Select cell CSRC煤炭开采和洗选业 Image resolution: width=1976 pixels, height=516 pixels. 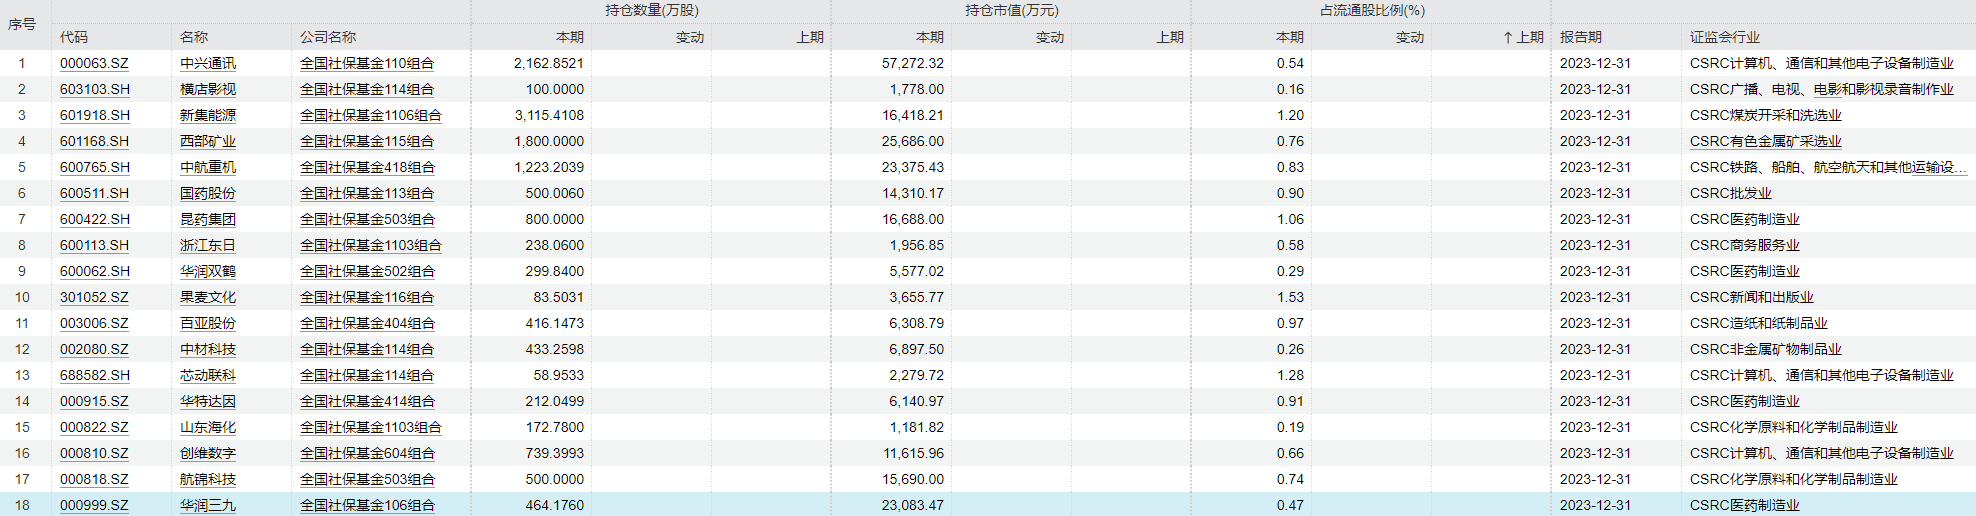[x=1765, y=115]
